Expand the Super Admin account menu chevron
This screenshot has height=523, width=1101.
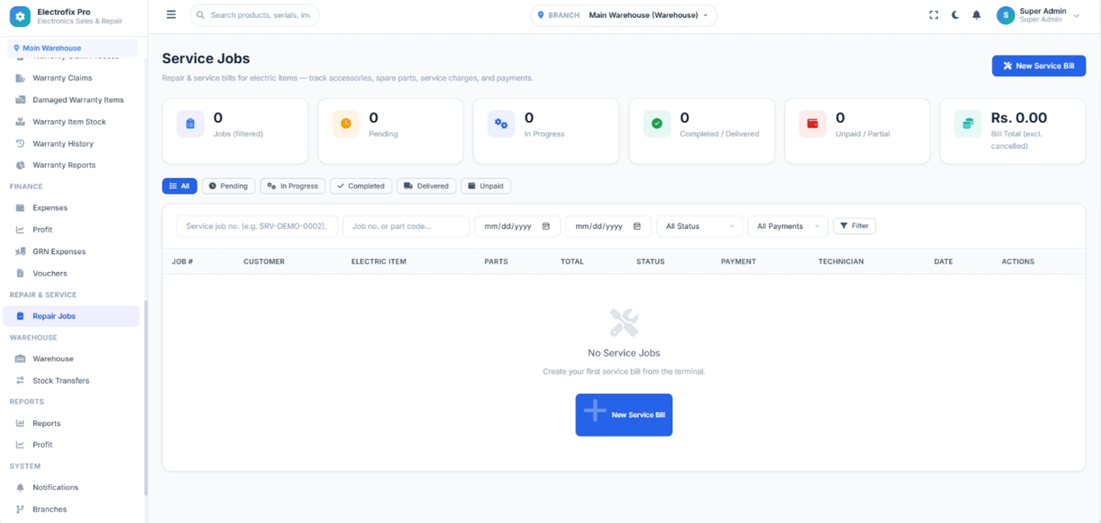click(x=1076, y=15)
